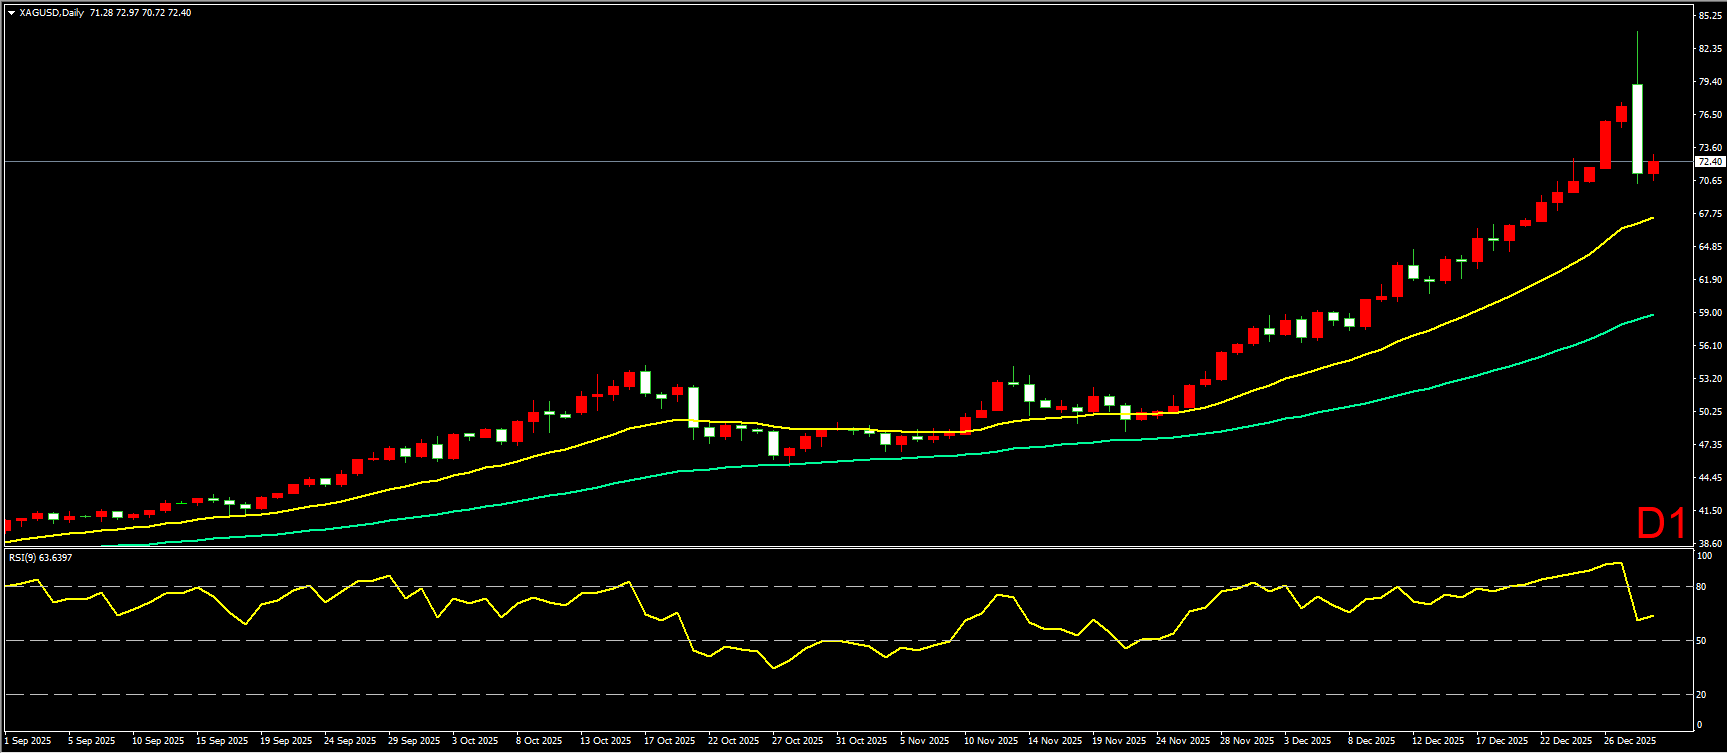Select the large white candle at chart peak

click(x=1637, y=128)
